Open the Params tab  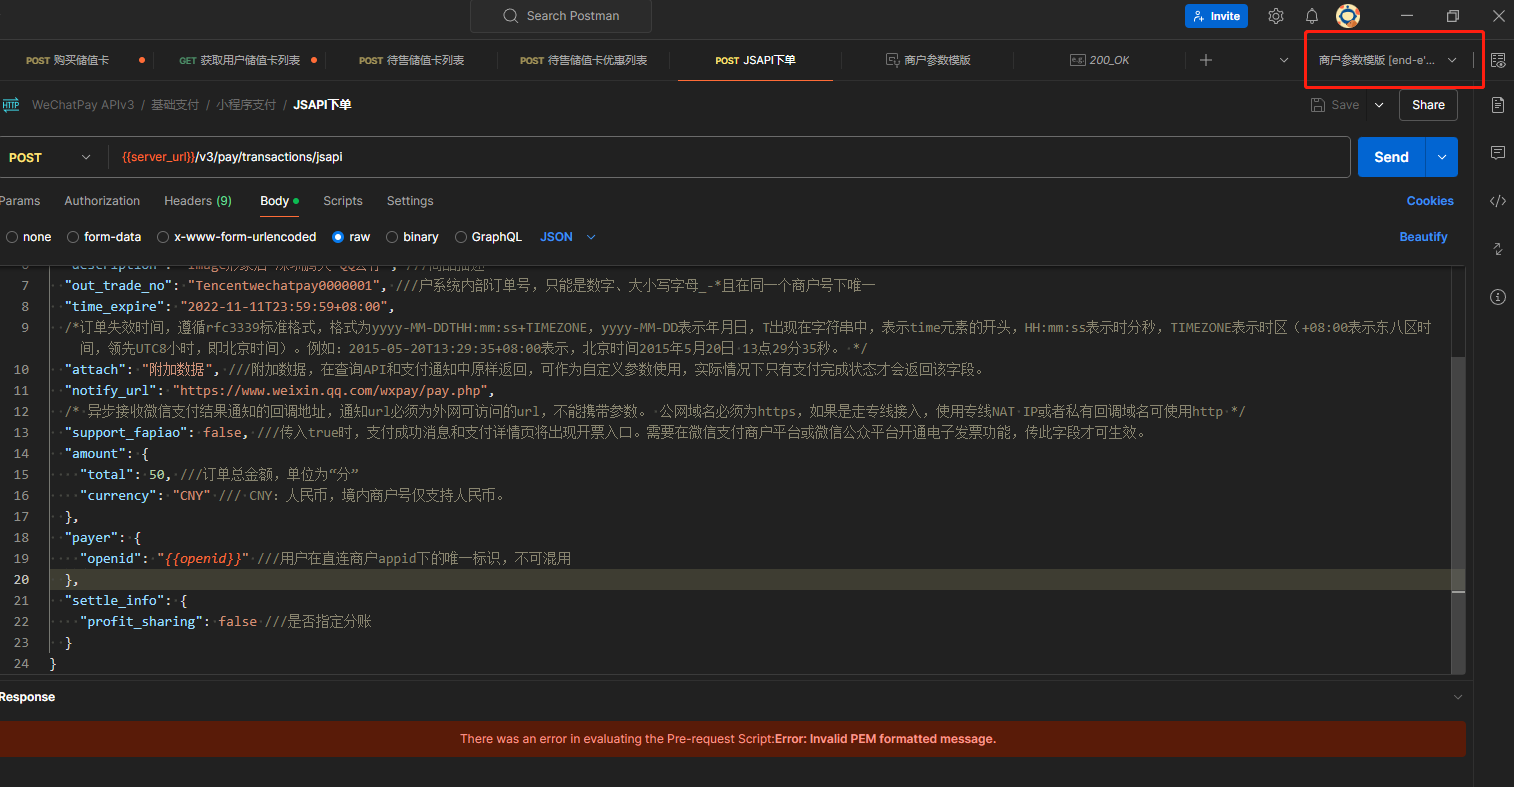[20, 201]
